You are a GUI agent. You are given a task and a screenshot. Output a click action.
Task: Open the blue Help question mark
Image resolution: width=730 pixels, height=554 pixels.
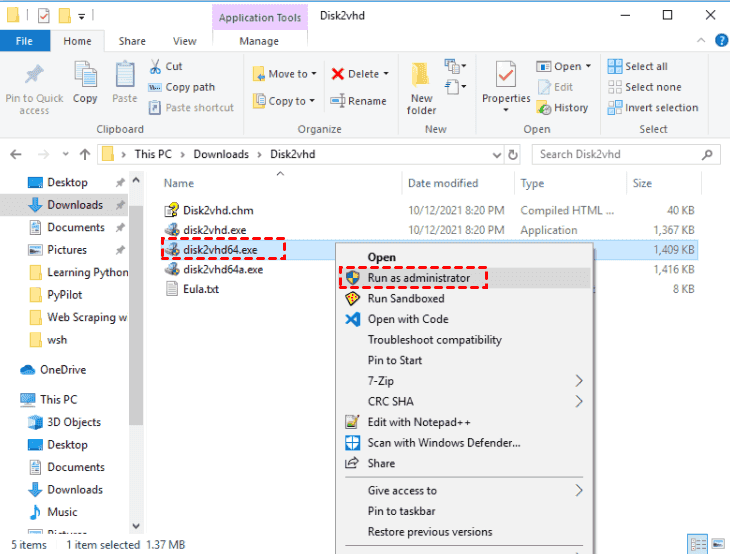tap(721, 41)
